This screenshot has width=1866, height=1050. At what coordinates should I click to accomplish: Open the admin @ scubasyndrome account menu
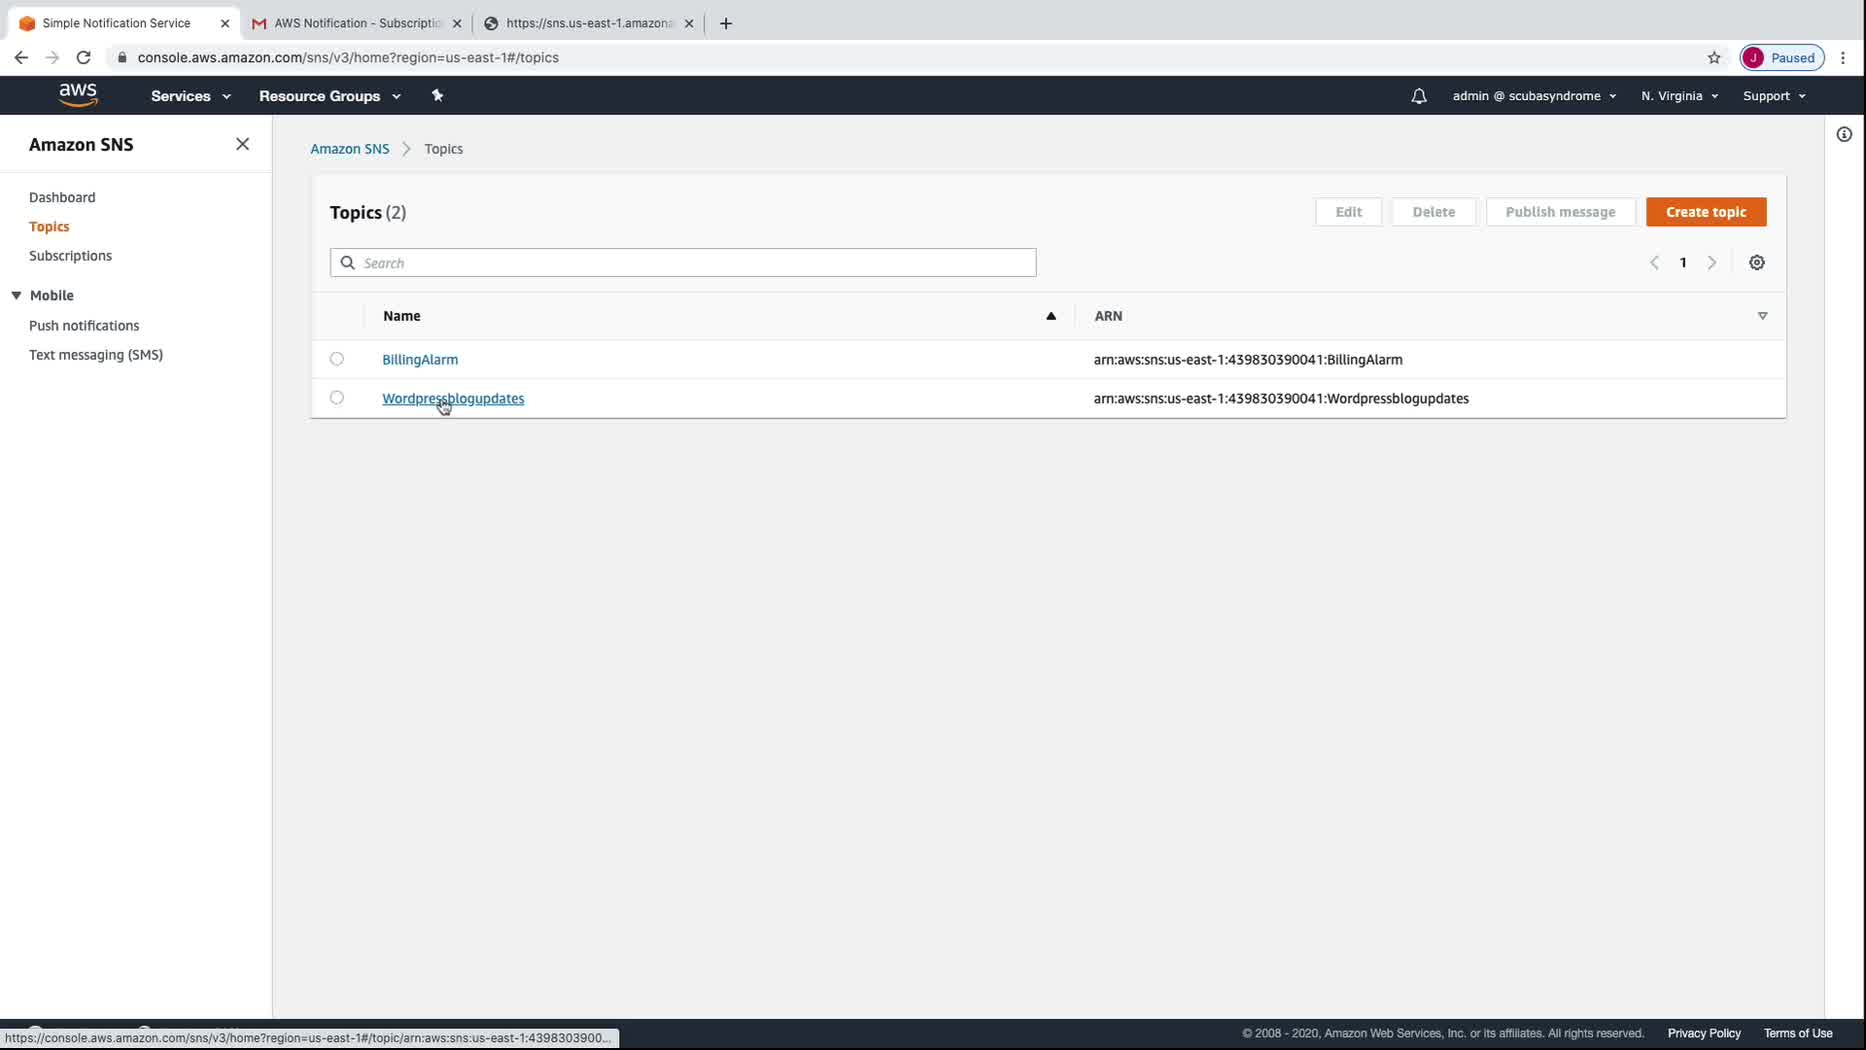(x=1534, y=96)
